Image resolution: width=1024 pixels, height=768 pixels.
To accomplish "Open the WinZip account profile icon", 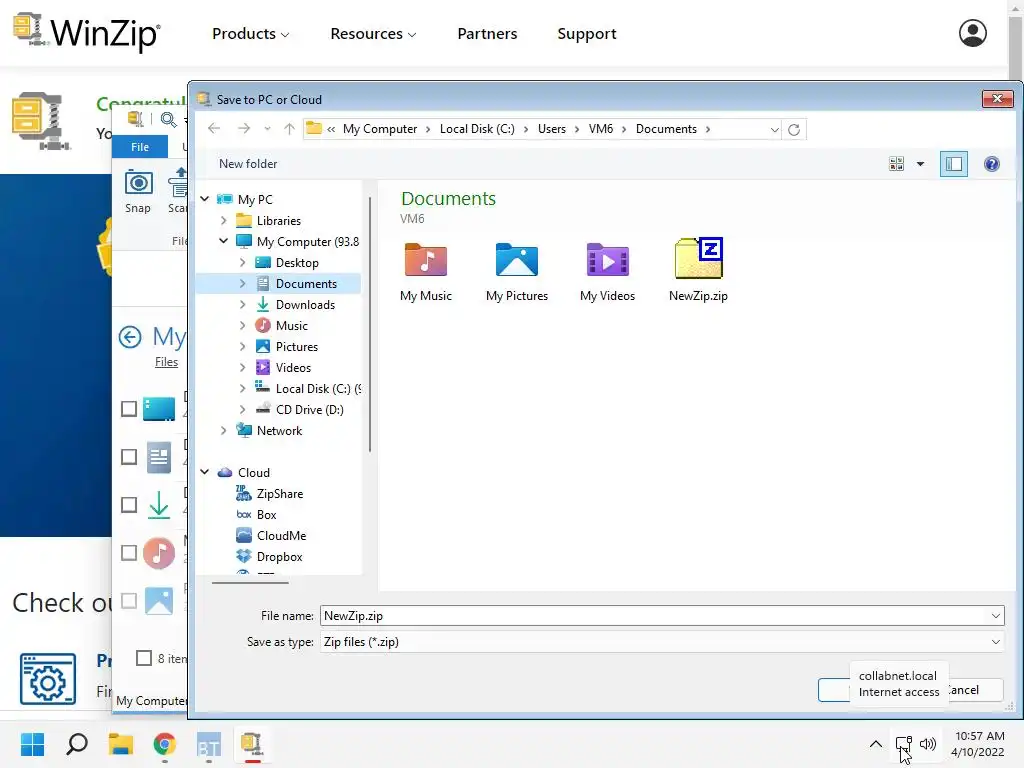I will tap(972, 33).
